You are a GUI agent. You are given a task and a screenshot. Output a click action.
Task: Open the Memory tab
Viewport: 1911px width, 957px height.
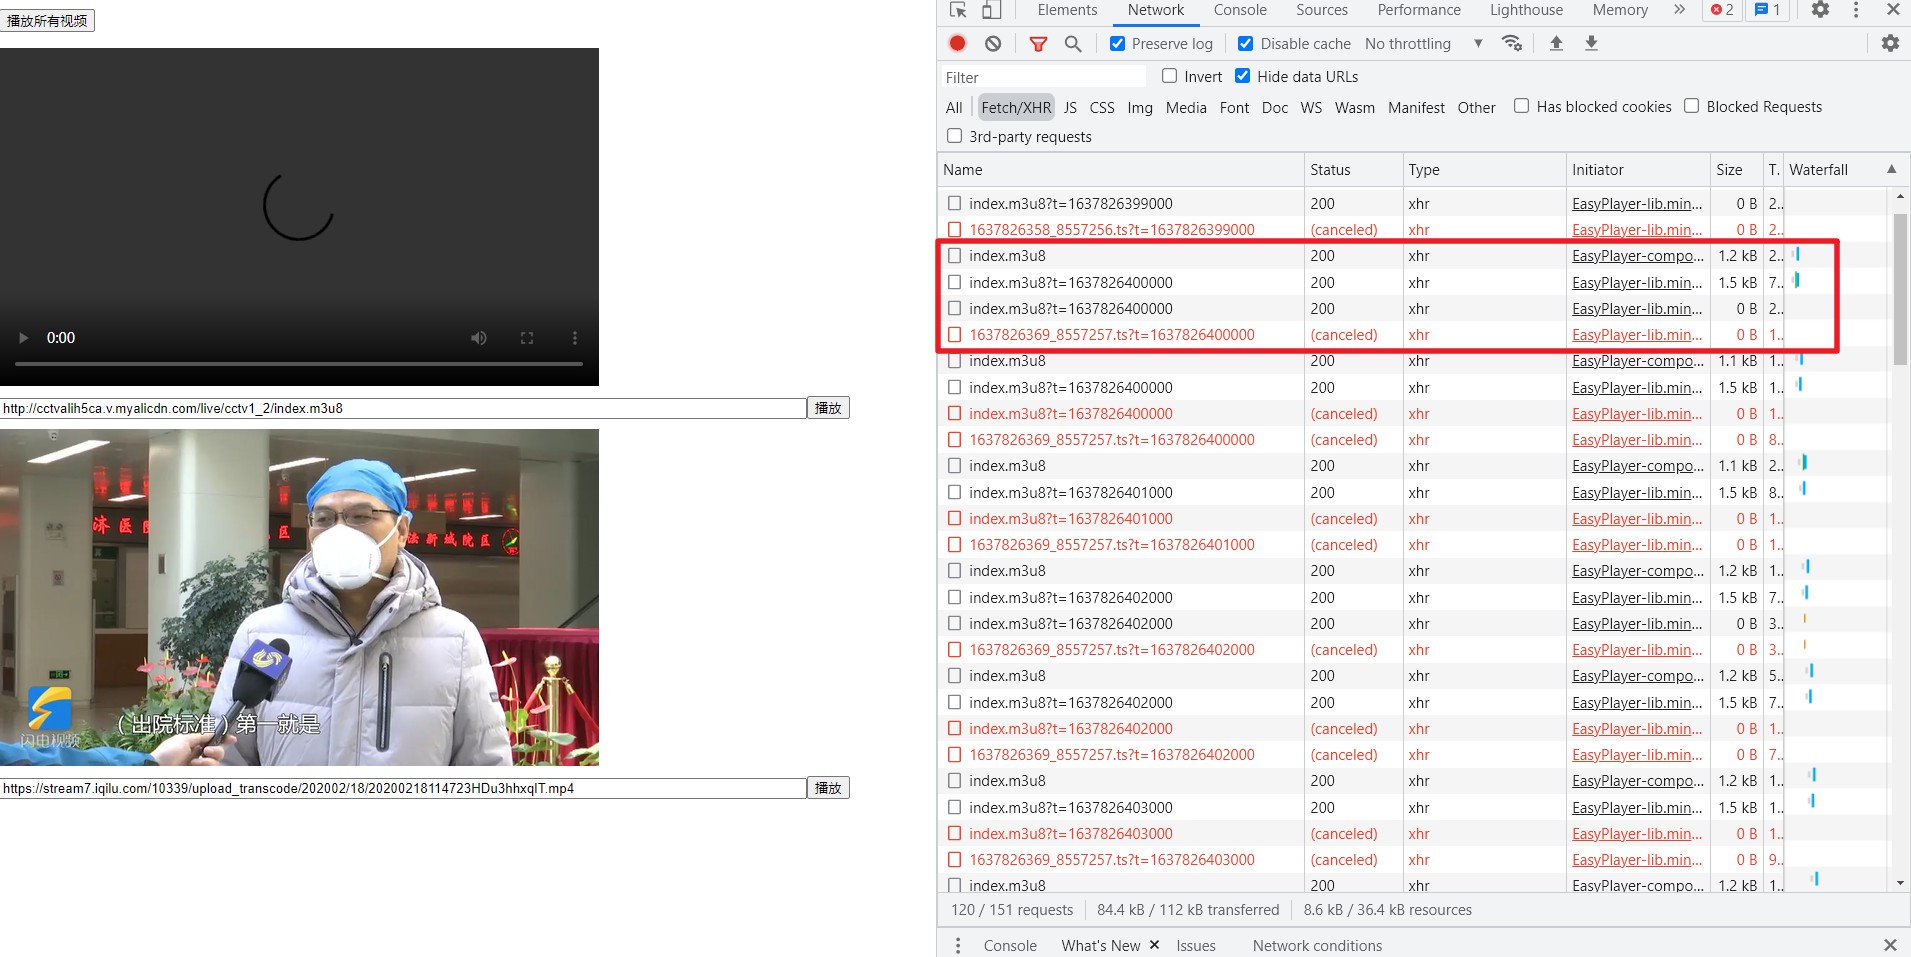pyautogui.click(x=1620, y=10)
